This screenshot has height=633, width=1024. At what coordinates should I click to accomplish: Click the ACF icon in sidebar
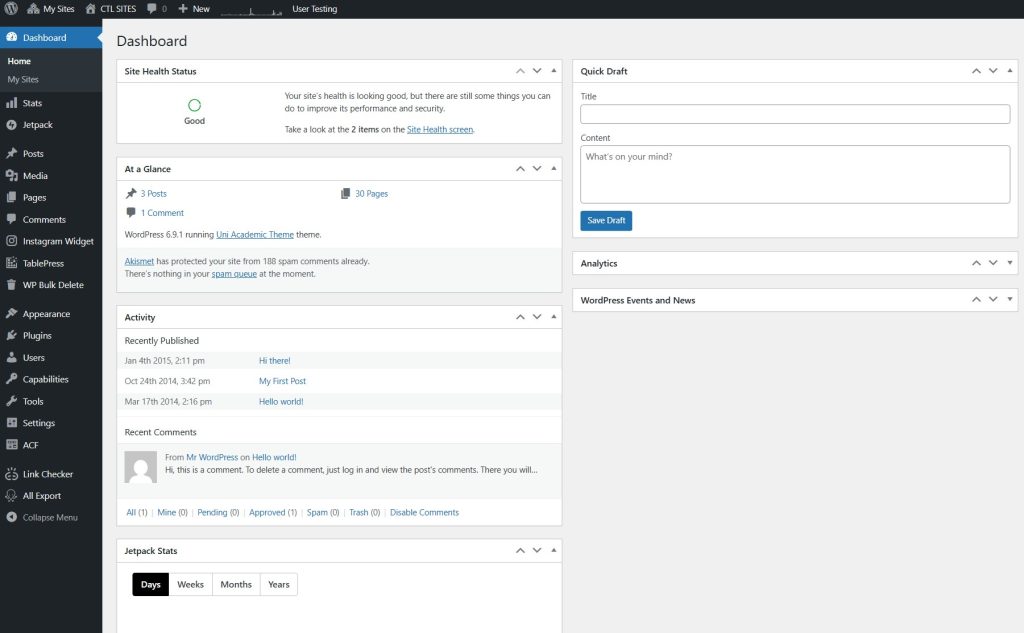[12, 445]
